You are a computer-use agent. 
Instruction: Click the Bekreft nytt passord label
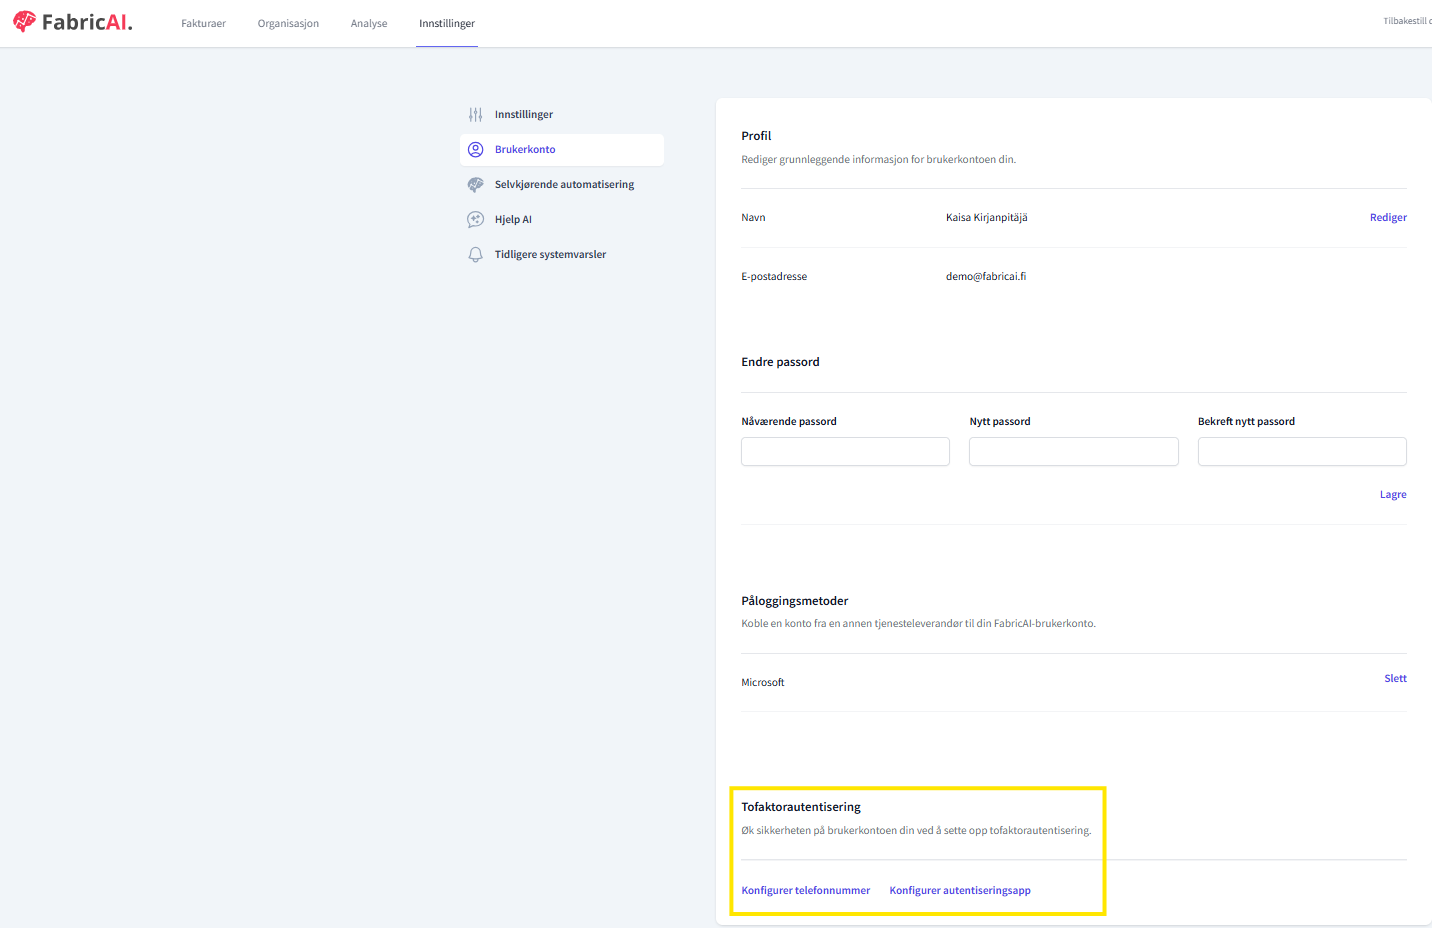coord(1246,422)
